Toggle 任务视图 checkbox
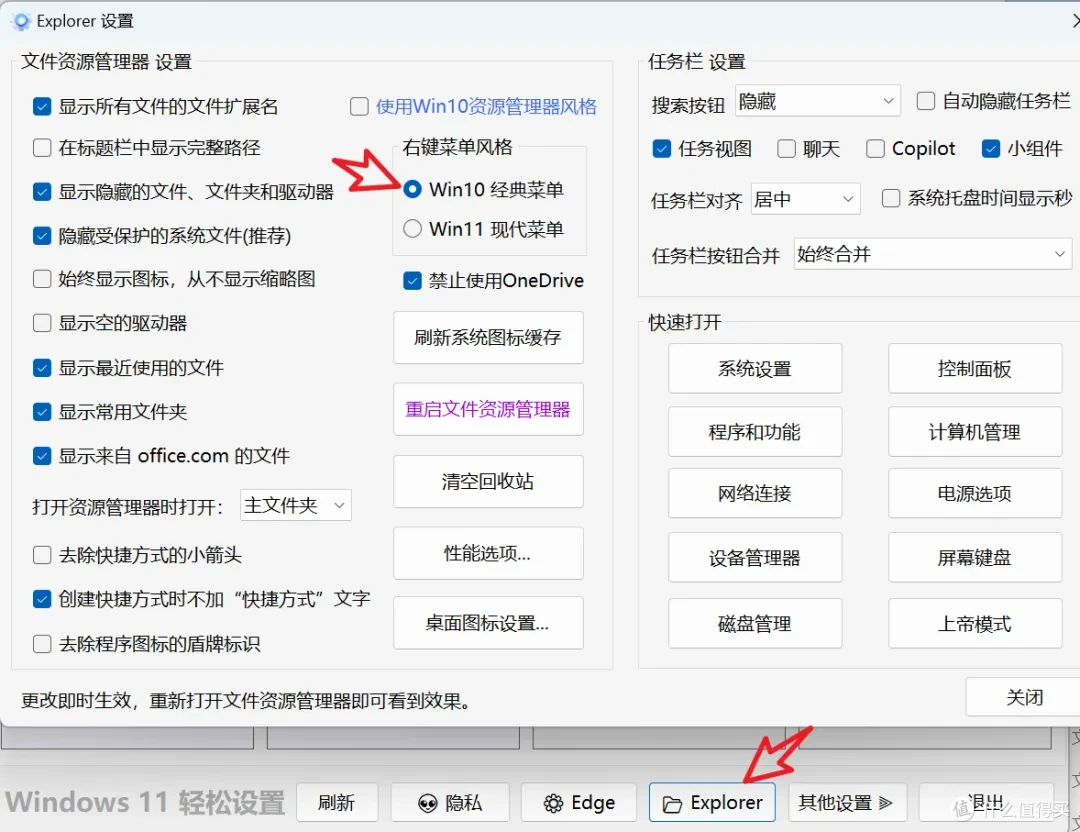 pos(661,149)
